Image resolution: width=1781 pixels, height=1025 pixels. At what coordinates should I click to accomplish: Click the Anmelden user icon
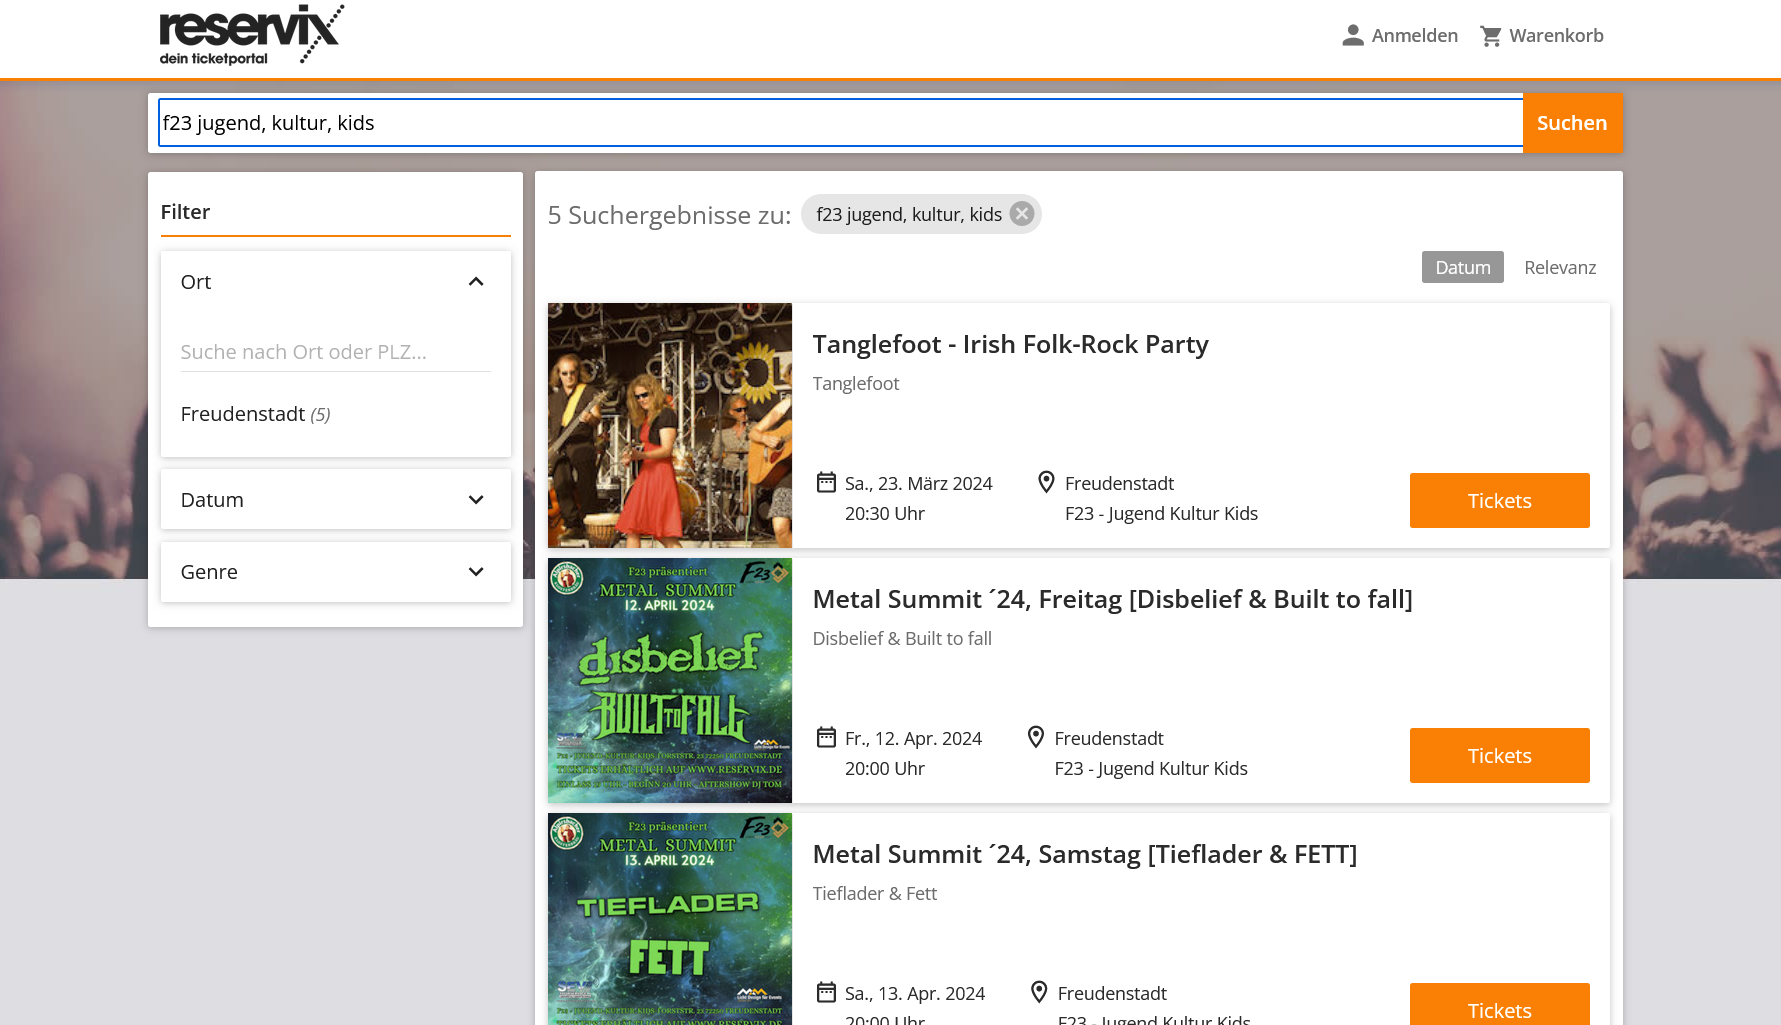[1352, 36]
